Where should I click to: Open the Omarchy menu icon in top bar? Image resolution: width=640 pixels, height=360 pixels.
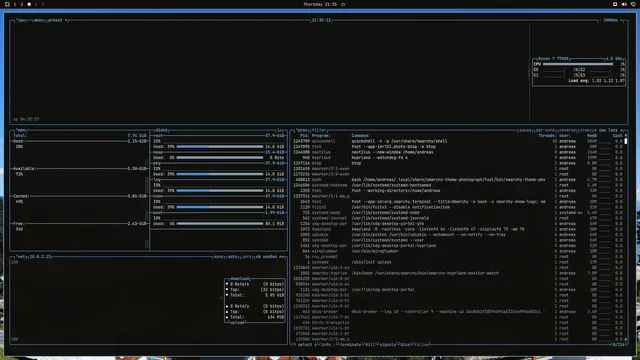(7, 4)
